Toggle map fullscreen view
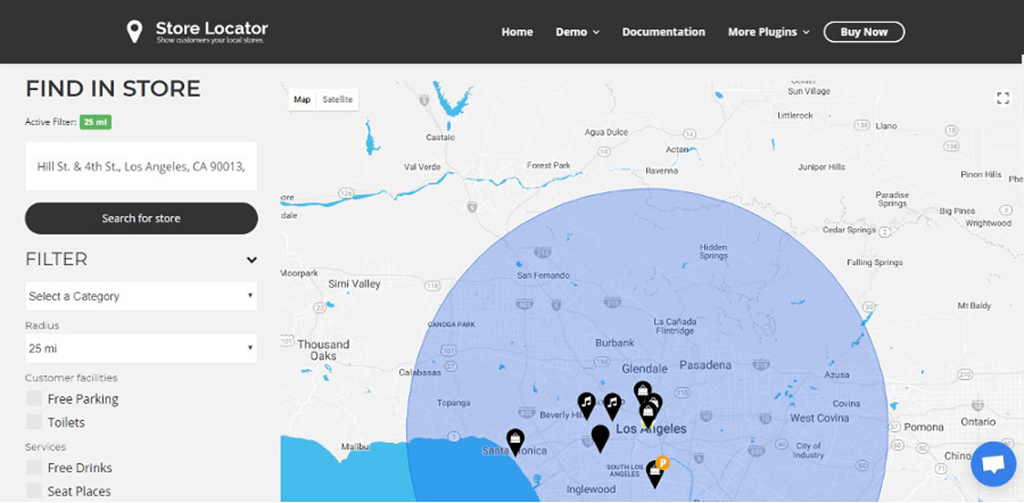The height and width of the screenshot is (503, 1024). 1002,99
